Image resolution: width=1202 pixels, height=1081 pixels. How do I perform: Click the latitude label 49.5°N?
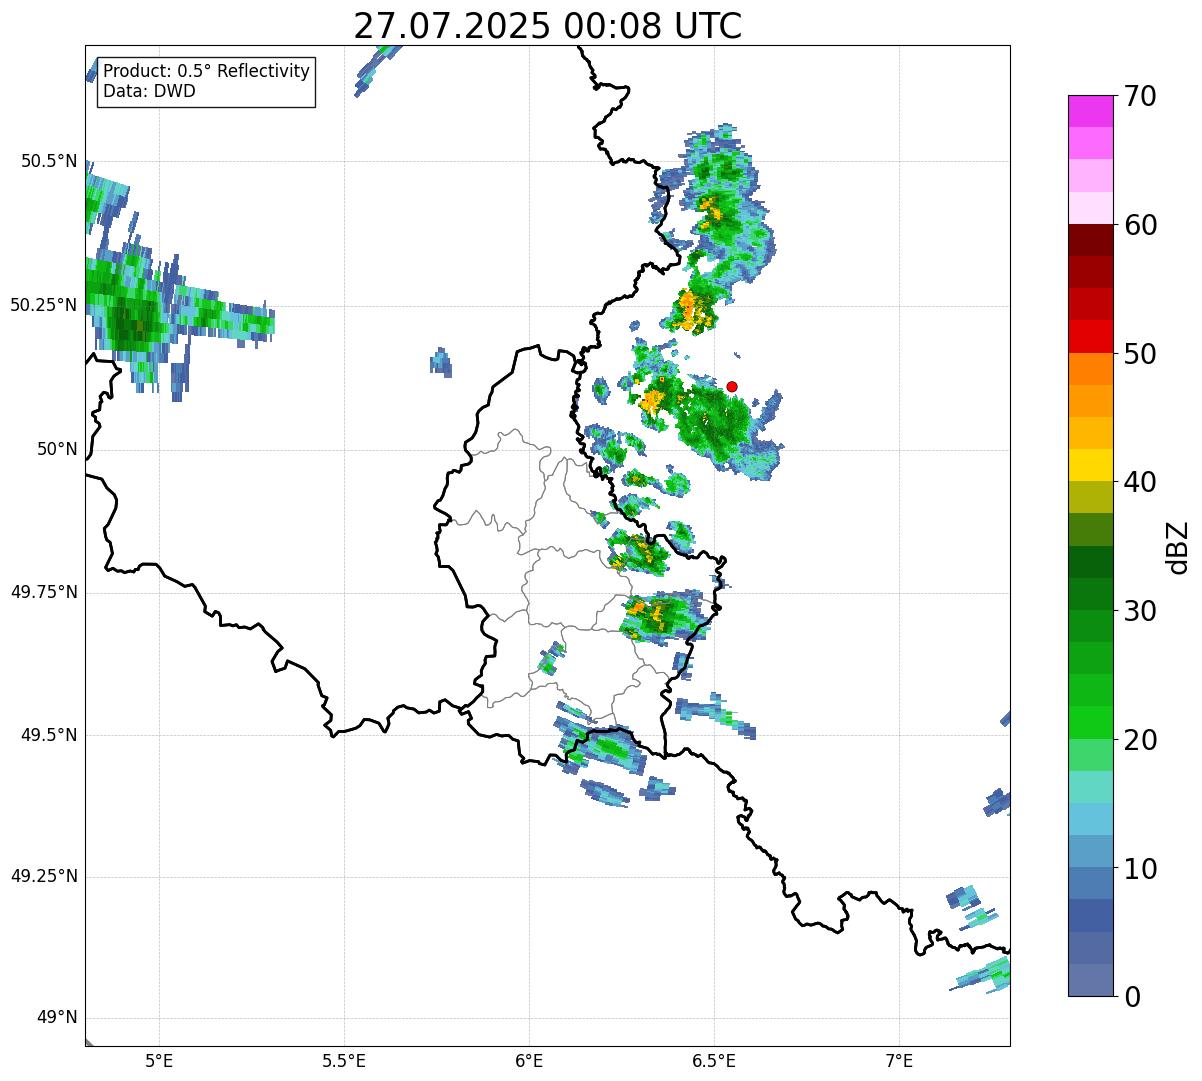click(x=48, y=735)
